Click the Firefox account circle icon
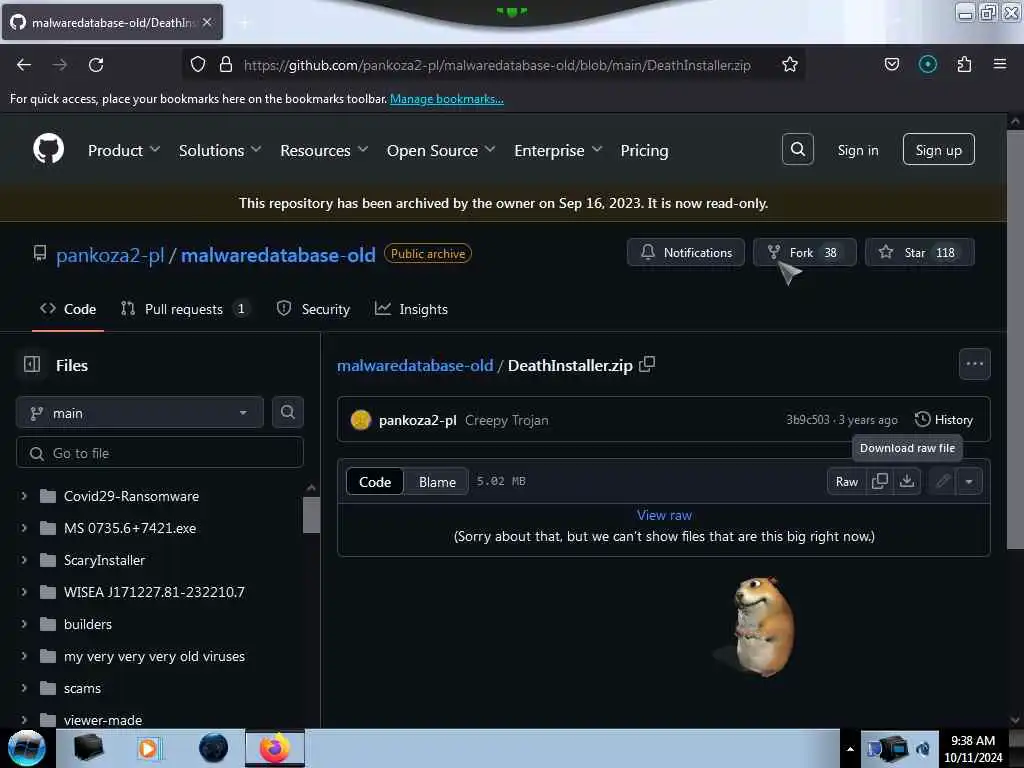 (x=927, y=65)
